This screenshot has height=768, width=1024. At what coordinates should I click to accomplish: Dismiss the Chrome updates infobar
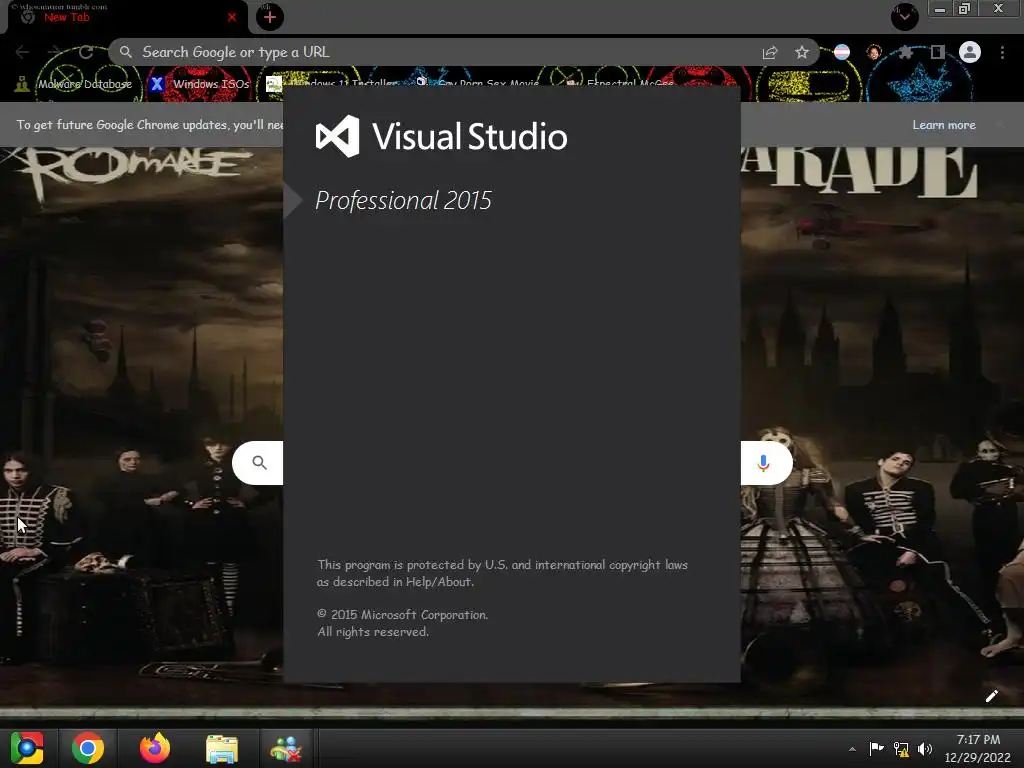click(1000, 125)
